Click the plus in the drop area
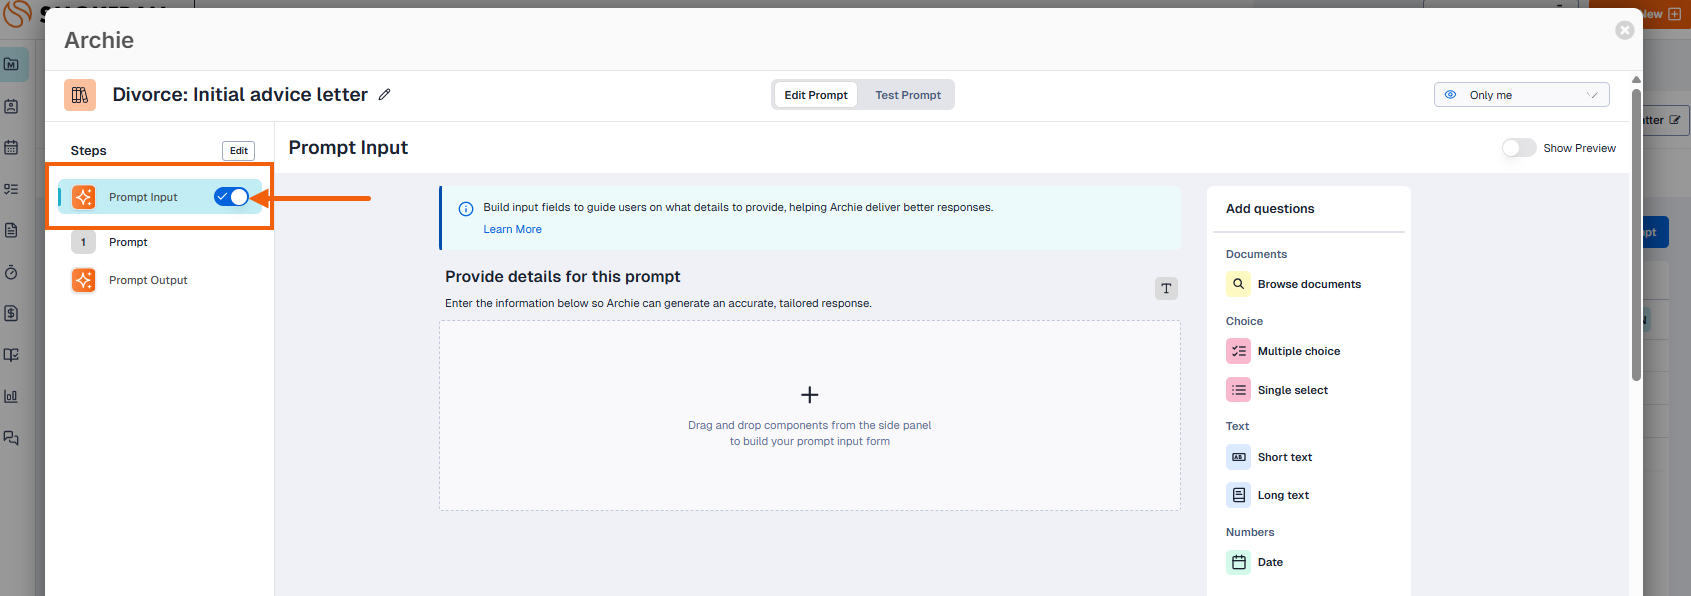 809,395
